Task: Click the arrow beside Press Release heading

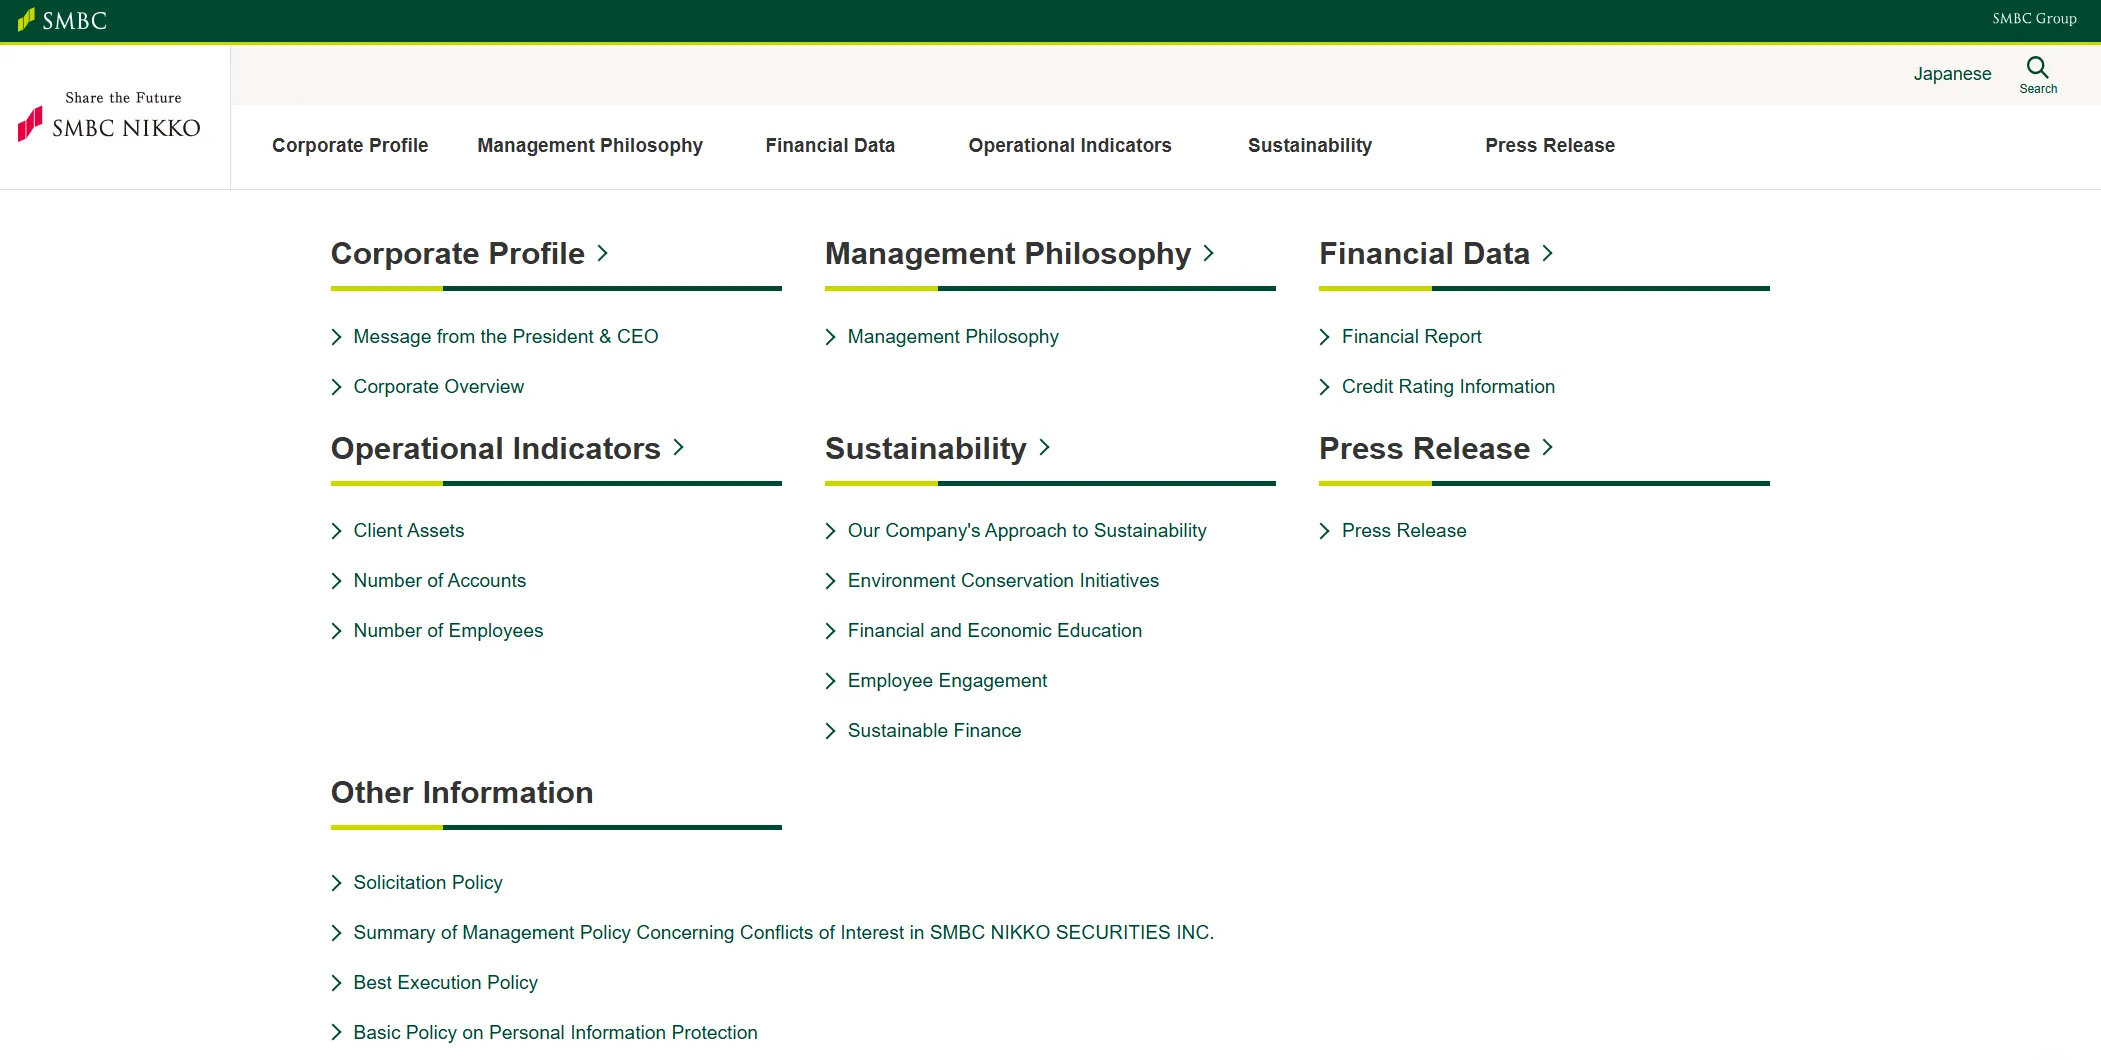Action: pyautogui.click(x=1547, y=447)
